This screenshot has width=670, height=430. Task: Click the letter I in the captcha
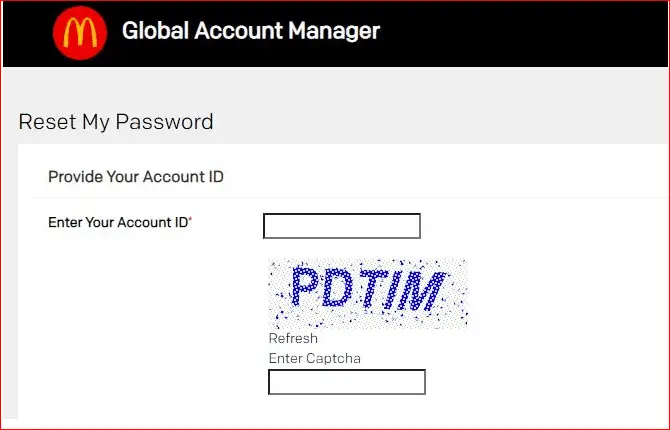click(x=394, y=290)
